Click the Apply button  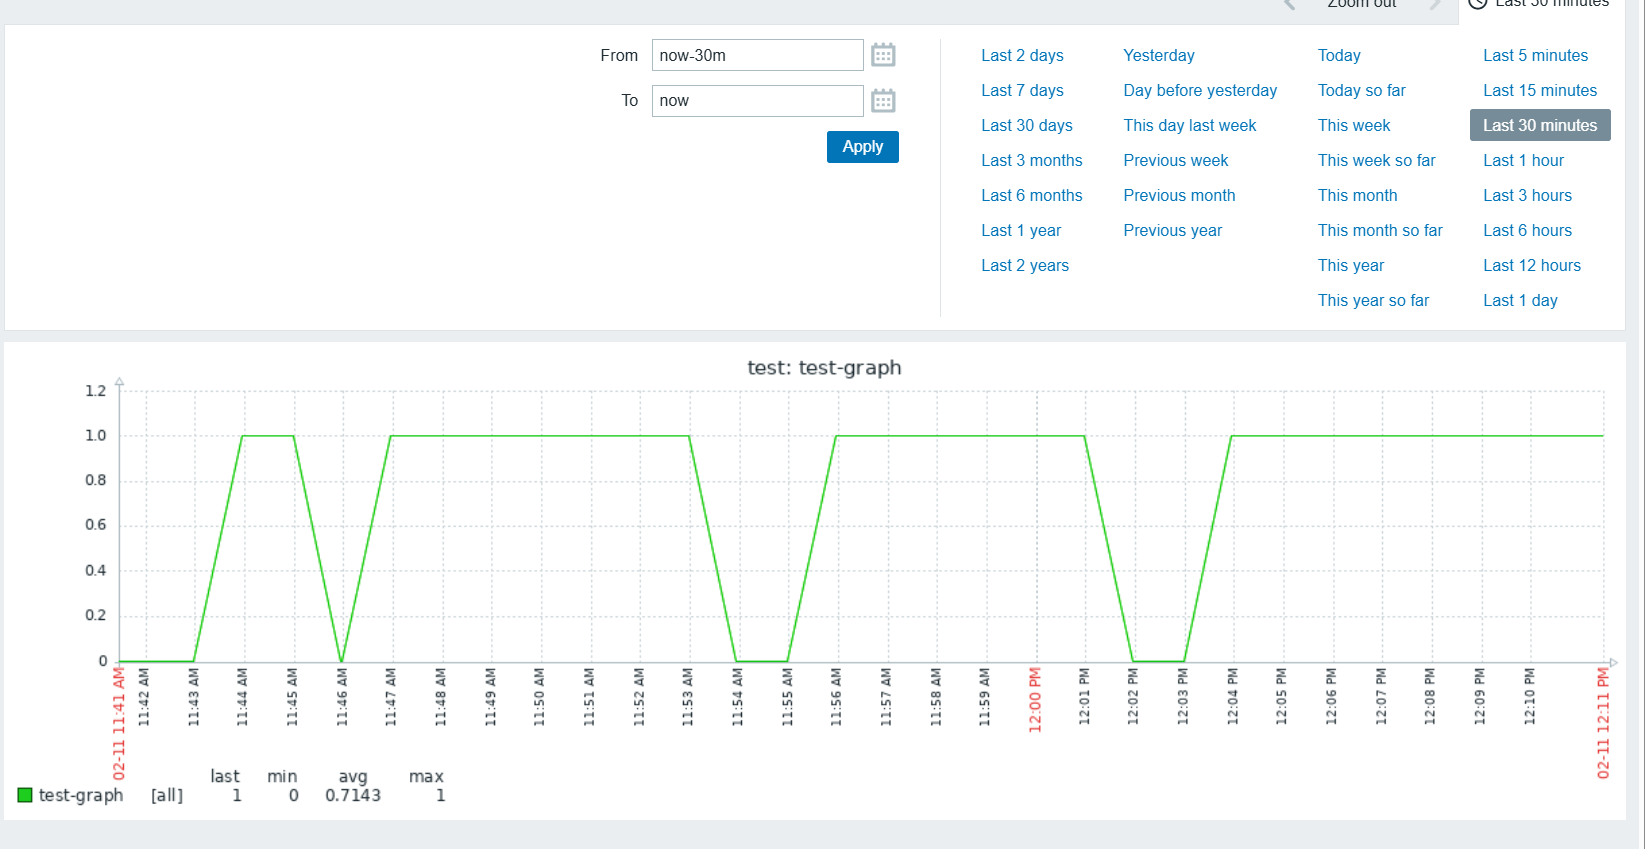pos(862,147)
